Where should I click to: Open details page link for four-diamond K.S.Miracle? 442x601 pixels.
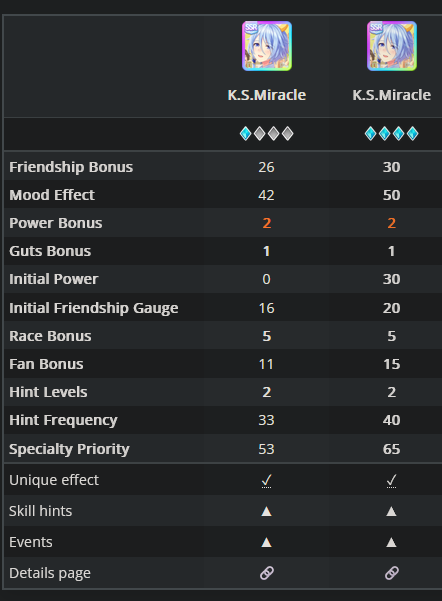click(x=391, y=573)
